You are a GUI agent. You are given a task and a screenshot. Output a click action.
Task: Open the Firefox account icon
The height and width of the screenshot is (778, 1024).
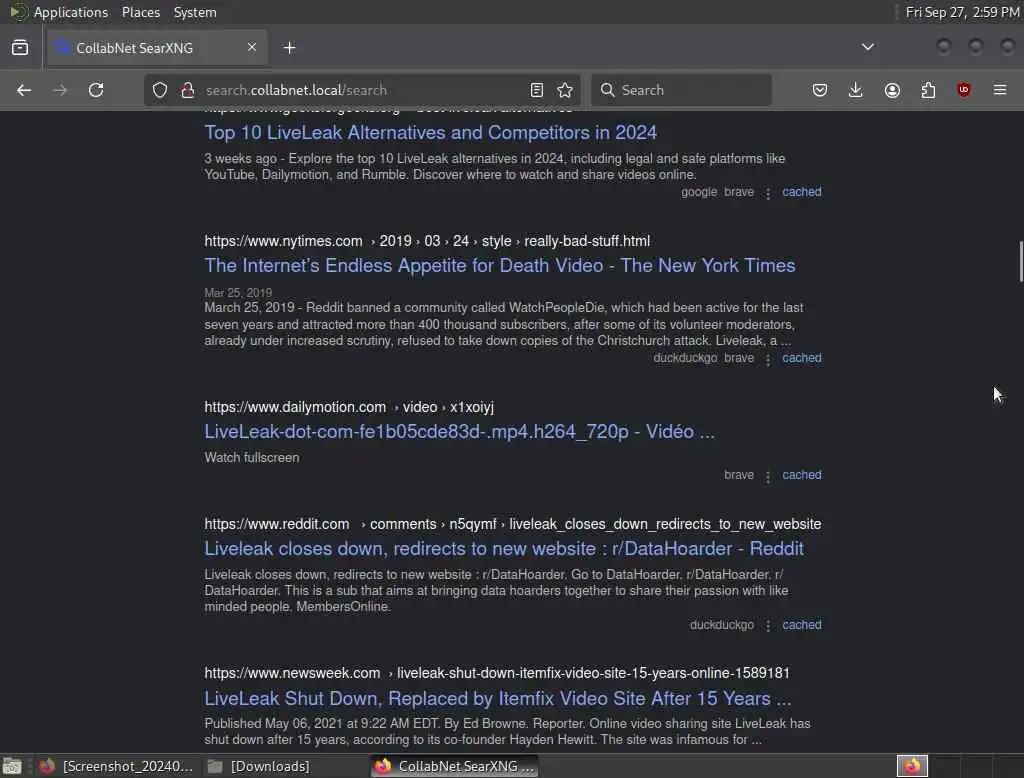point(892,90)
